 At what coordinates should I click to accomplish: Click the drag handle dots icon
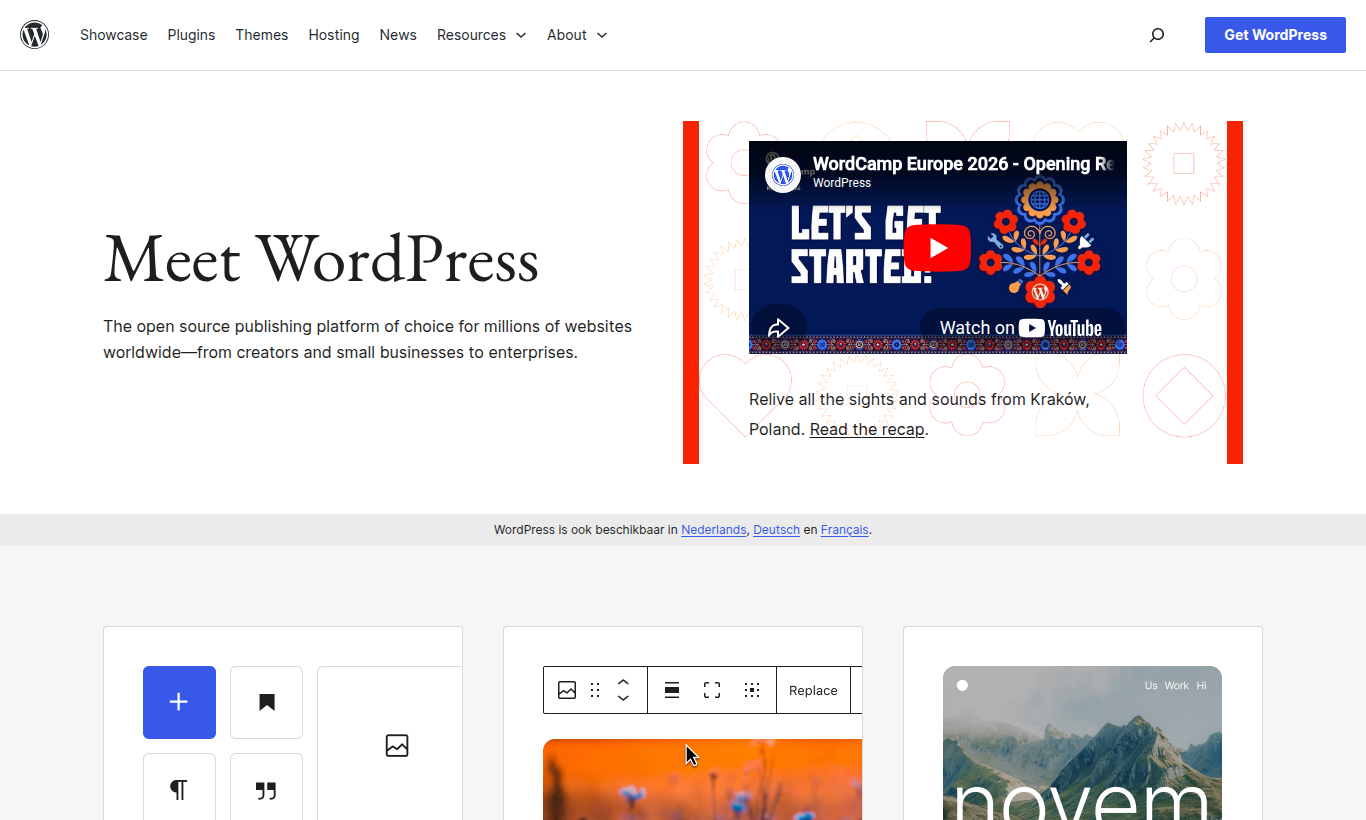click(x=595, y=690)
